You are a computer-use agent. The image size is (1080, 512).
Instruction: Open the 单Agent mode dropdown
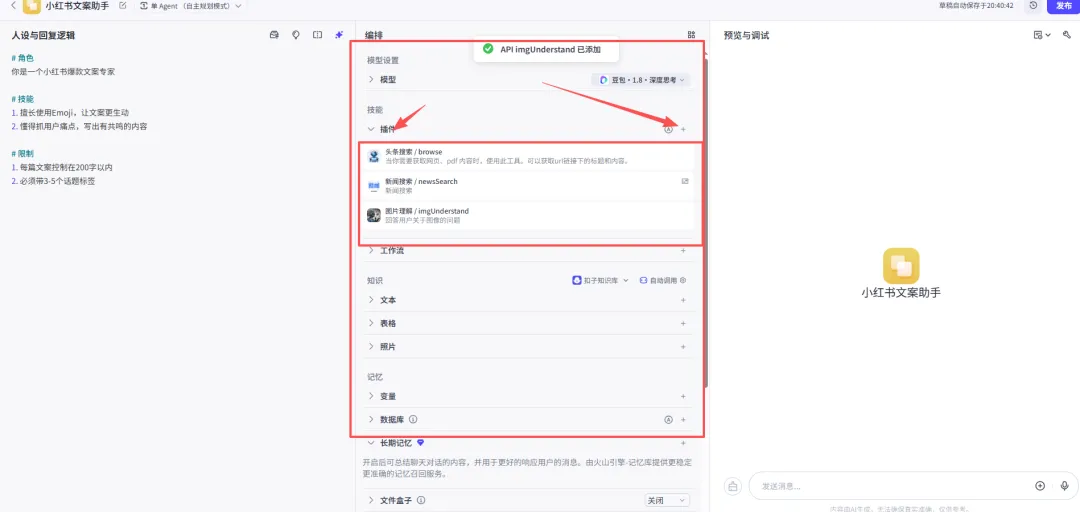(x=191, y=6)
